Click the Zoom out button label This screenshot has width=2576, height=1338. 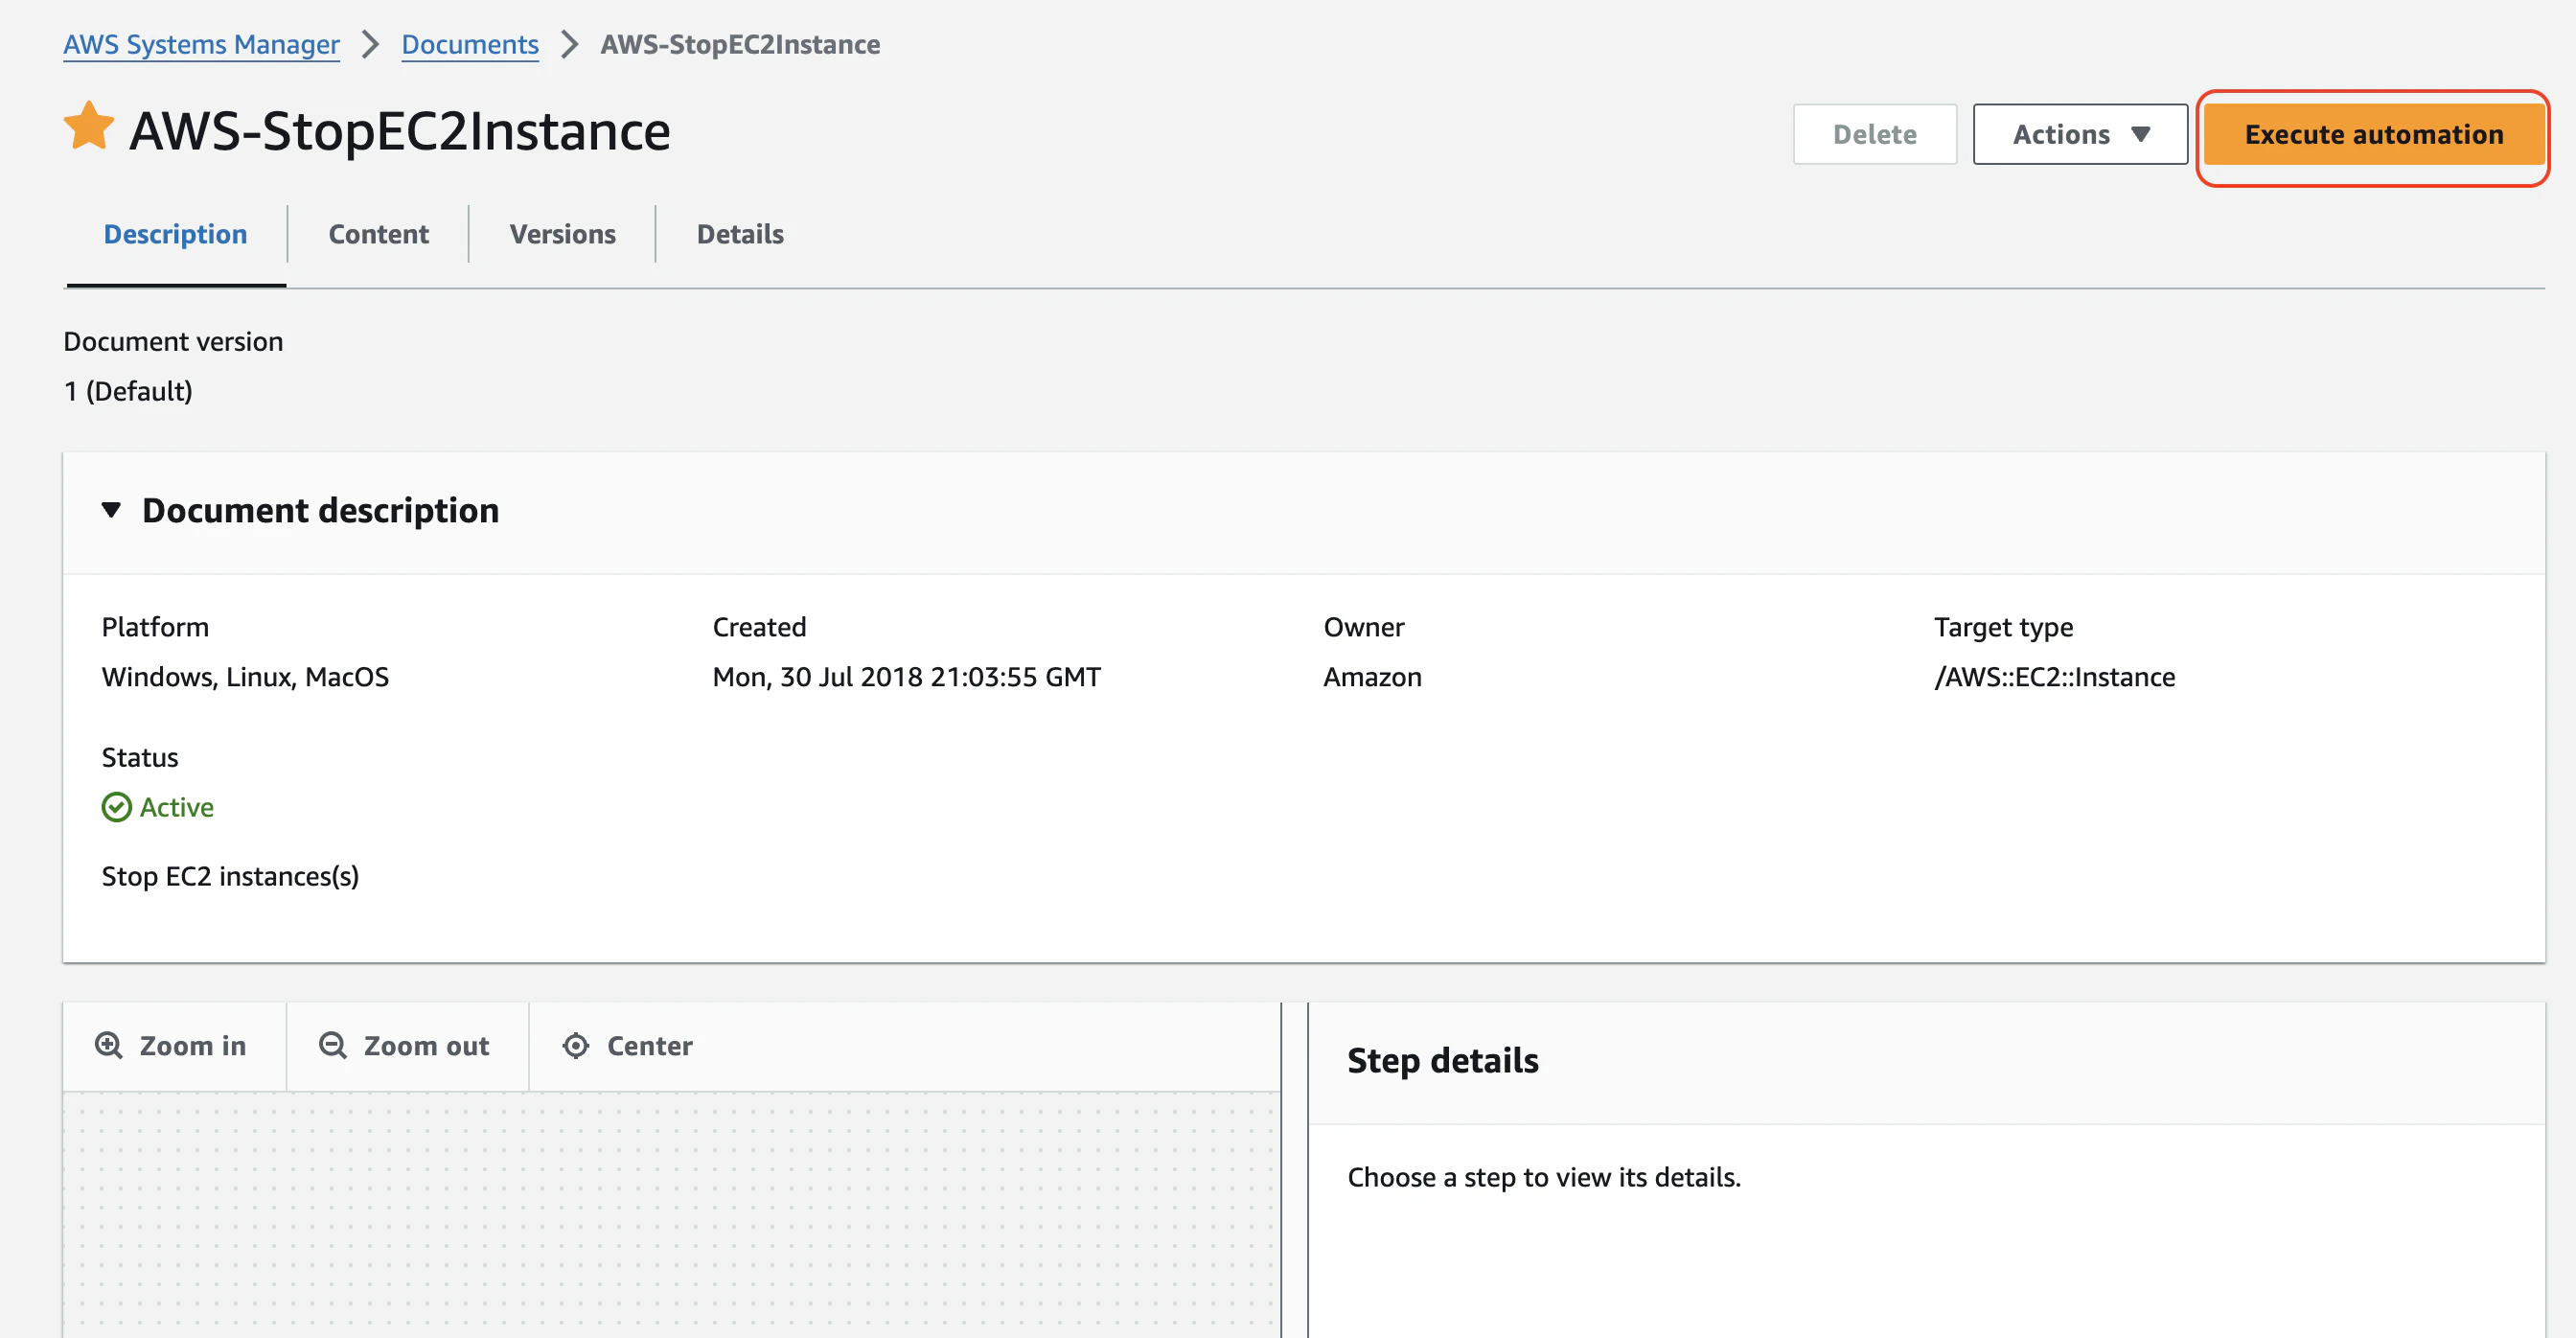coord(426,1046)
